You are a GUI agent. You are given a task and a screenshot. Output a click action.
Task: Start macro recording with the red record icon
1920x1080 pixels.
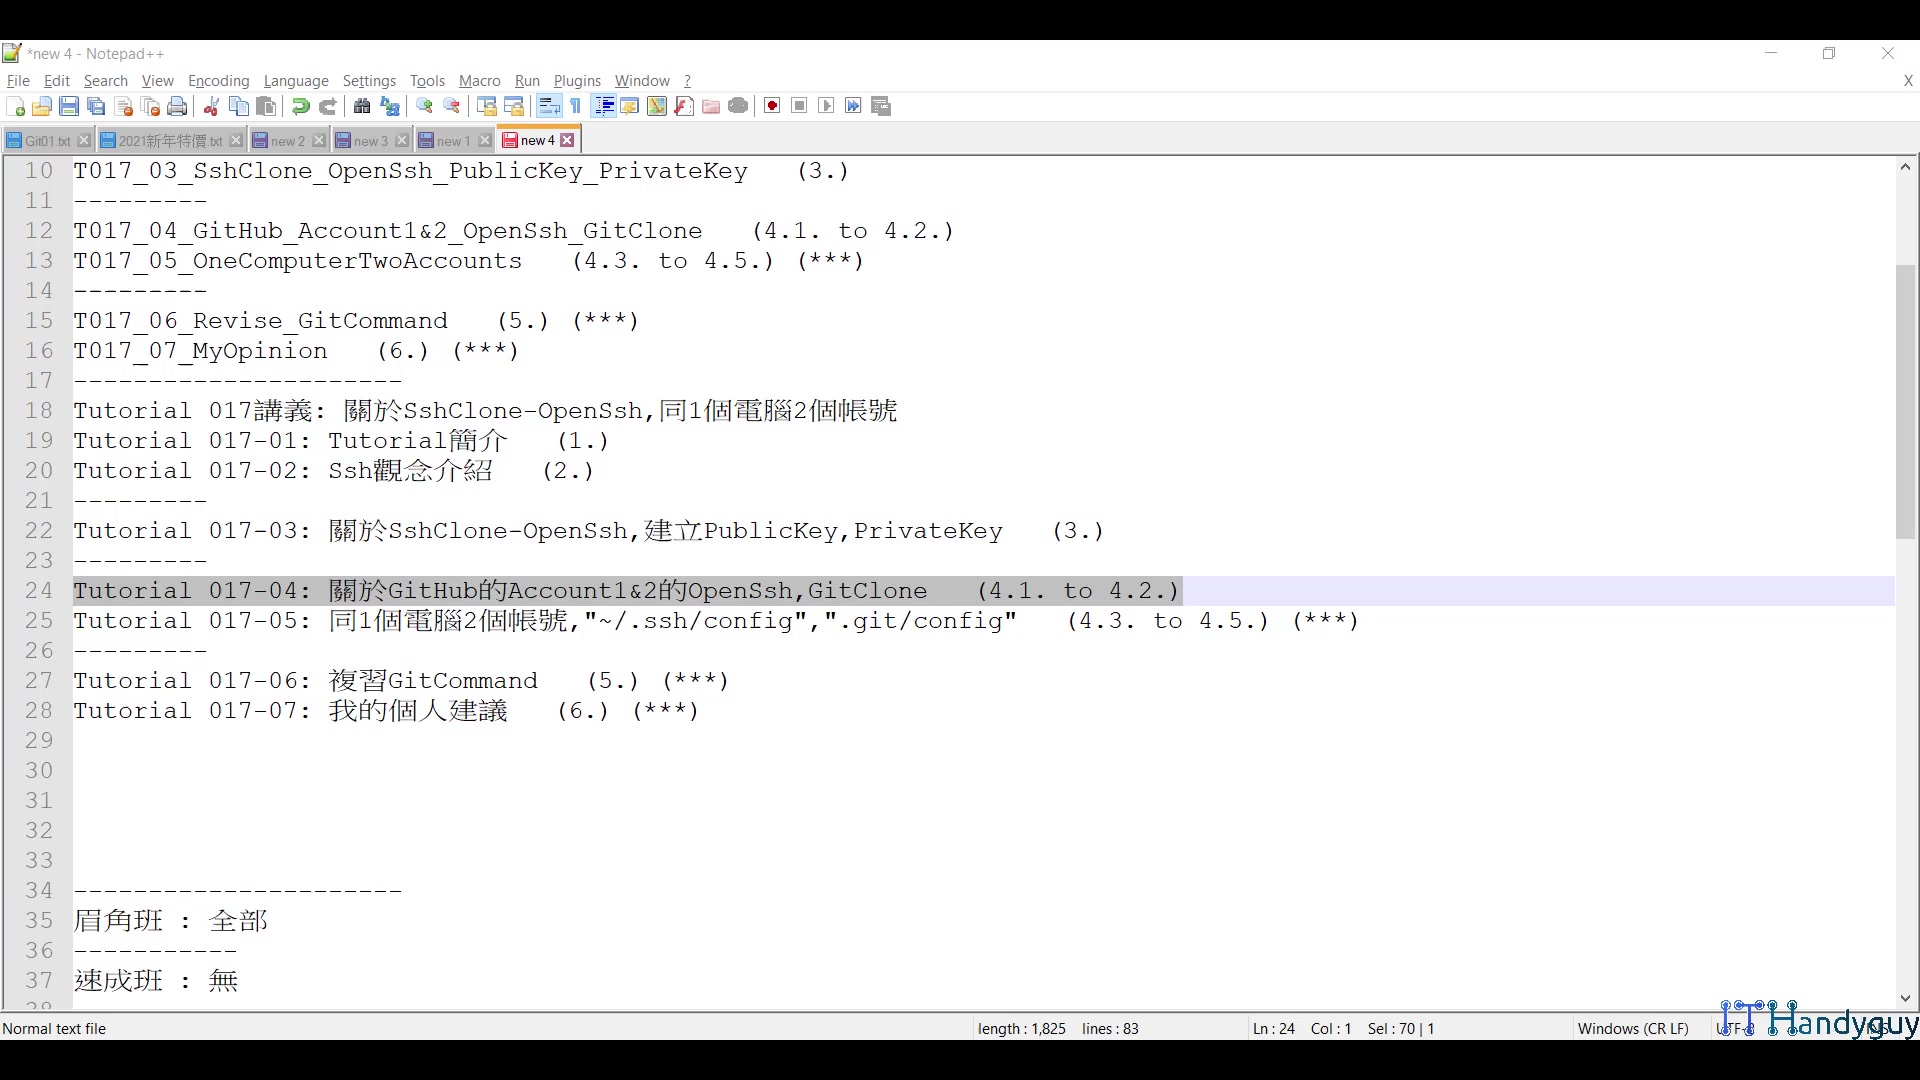[772, 106]
